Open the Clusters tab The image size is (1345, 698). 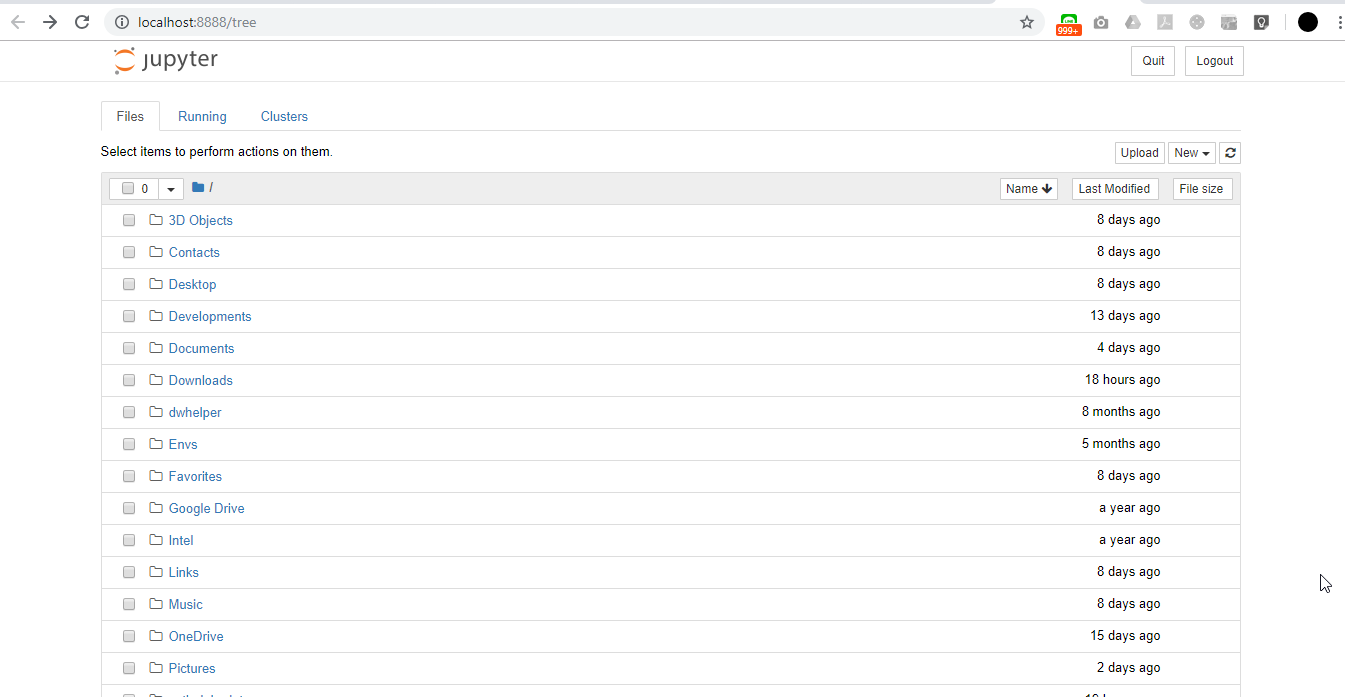click(x=284, y=116)
